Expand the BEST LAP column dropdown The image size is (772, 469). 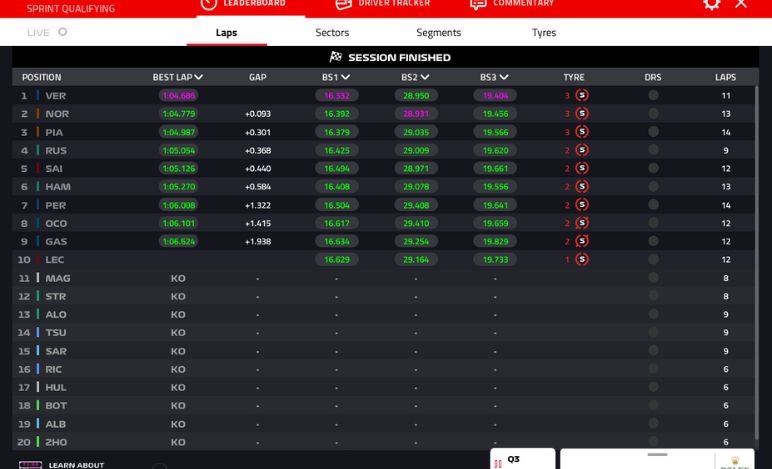pyautogui.click(x=199, y=77)
